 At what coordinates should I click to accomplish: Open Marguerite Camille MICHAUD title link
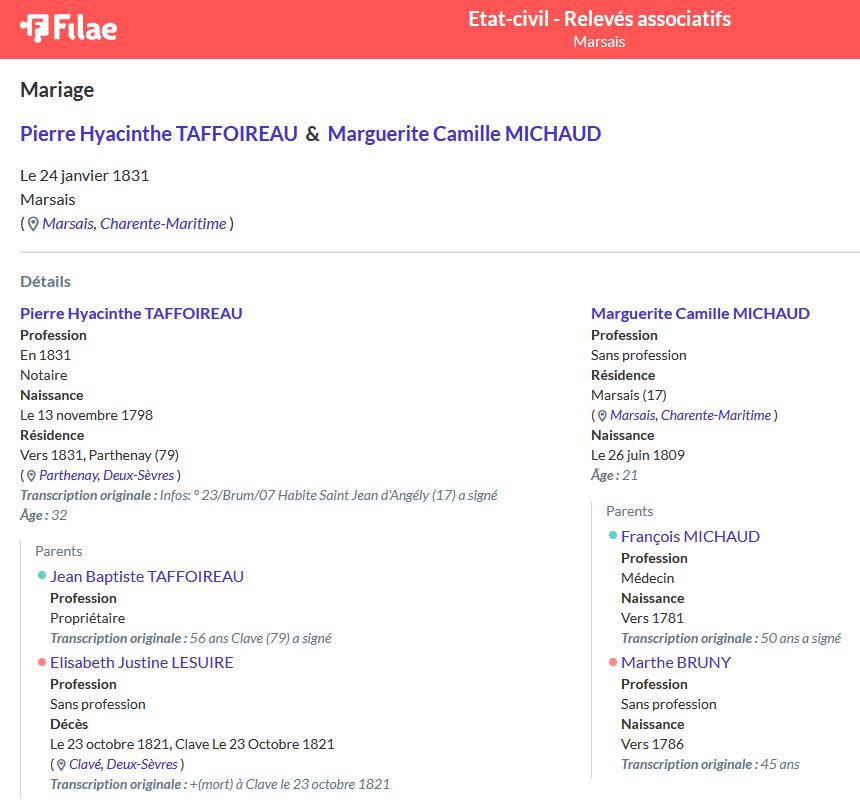coord(464,134)
